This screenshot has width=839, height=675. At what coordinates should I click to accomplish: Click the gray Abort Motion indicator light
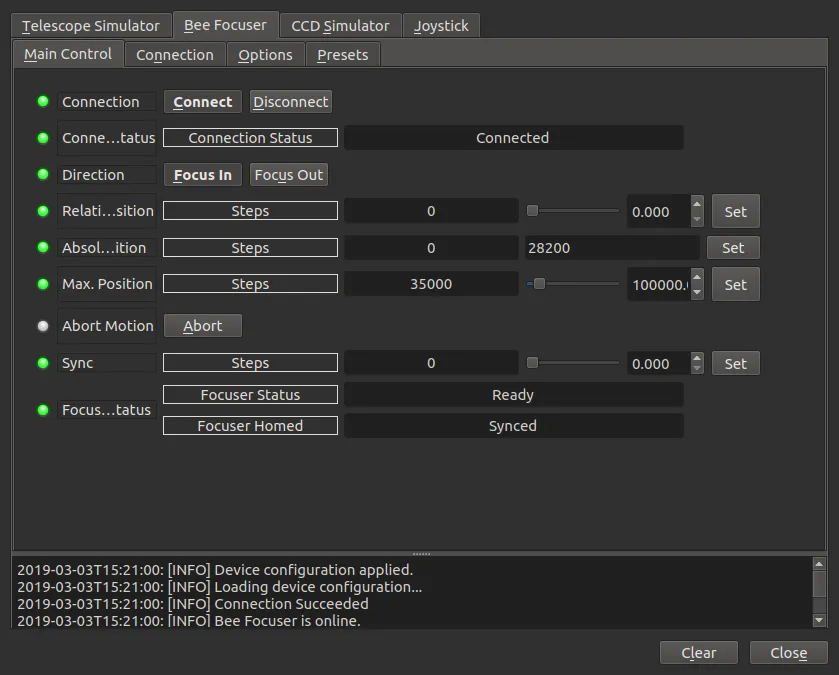tap(43, 326)
